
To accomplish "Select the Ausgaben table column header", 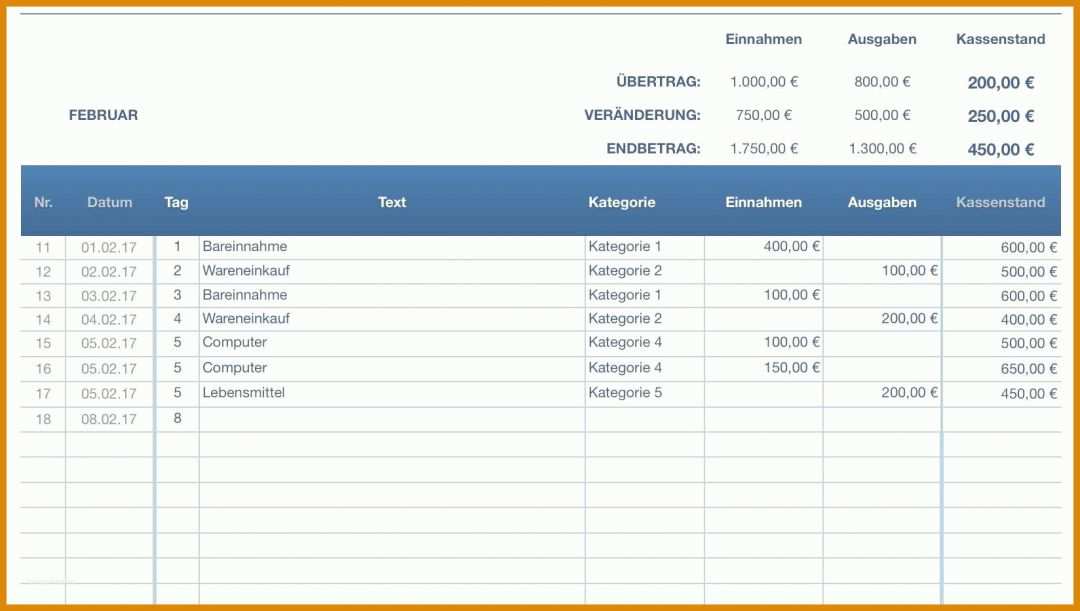I will point(882,202).
